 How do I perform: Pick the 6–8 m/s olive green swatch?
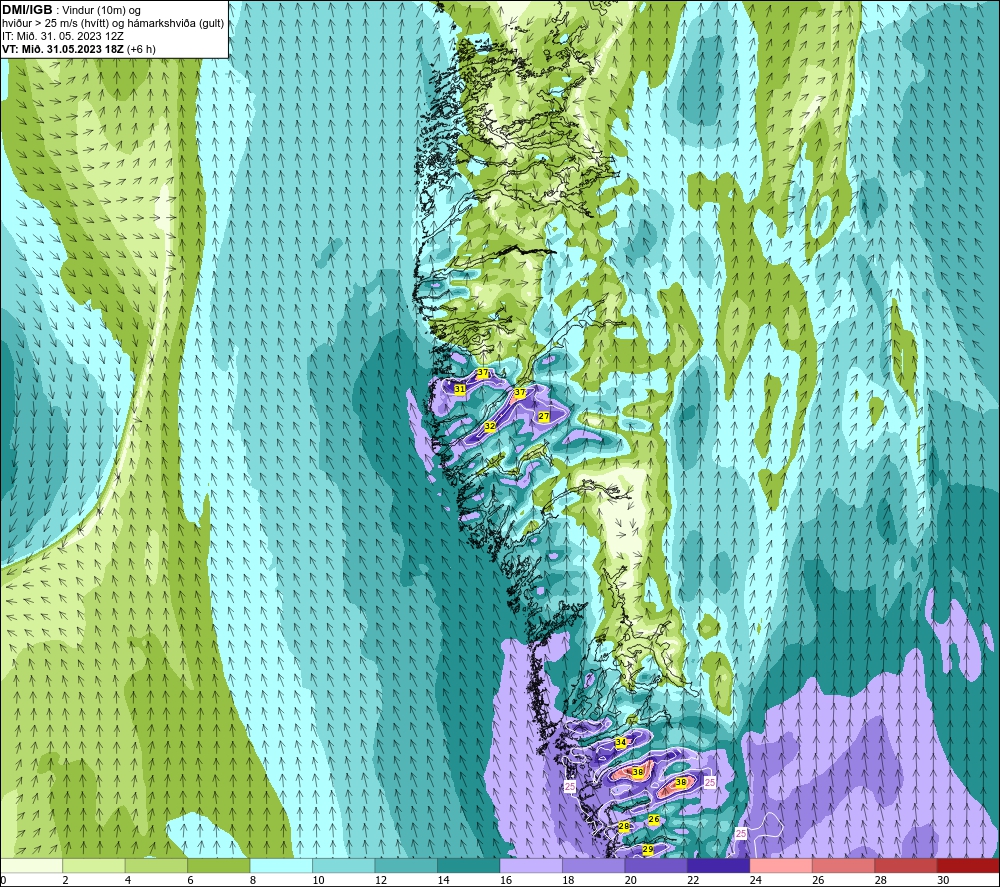coord(219,865)
